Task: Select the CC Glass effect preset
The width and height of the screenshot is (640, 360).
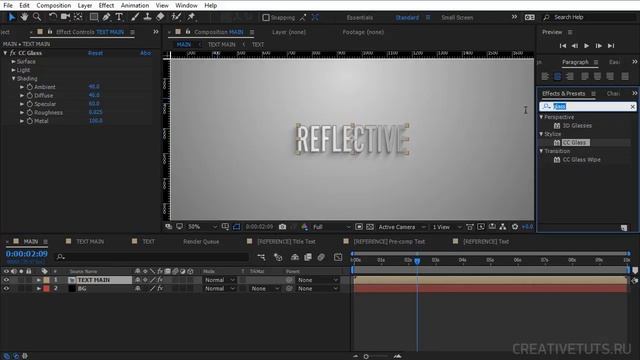Action: pyautogui.click(x=575, y=142)
